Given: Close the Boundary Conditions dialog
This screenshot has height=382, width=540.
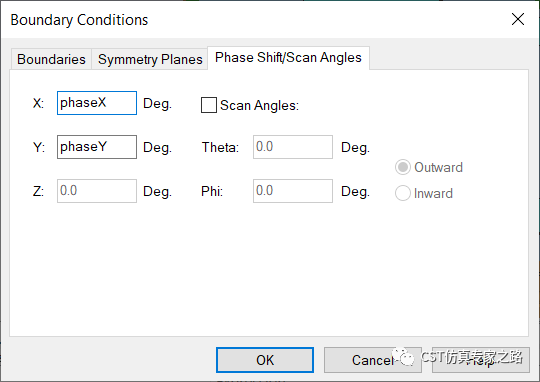Looking at the screenshot, I should [x=518, y=19].
